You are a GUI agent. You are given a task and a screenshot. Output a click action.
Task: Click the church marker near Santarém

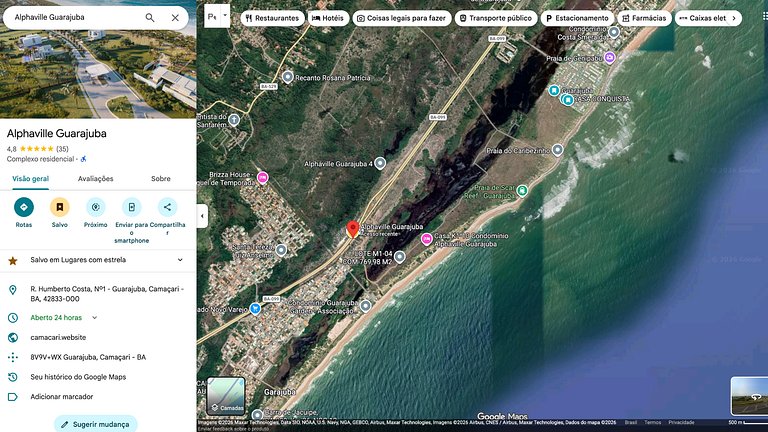coord(234,120)
